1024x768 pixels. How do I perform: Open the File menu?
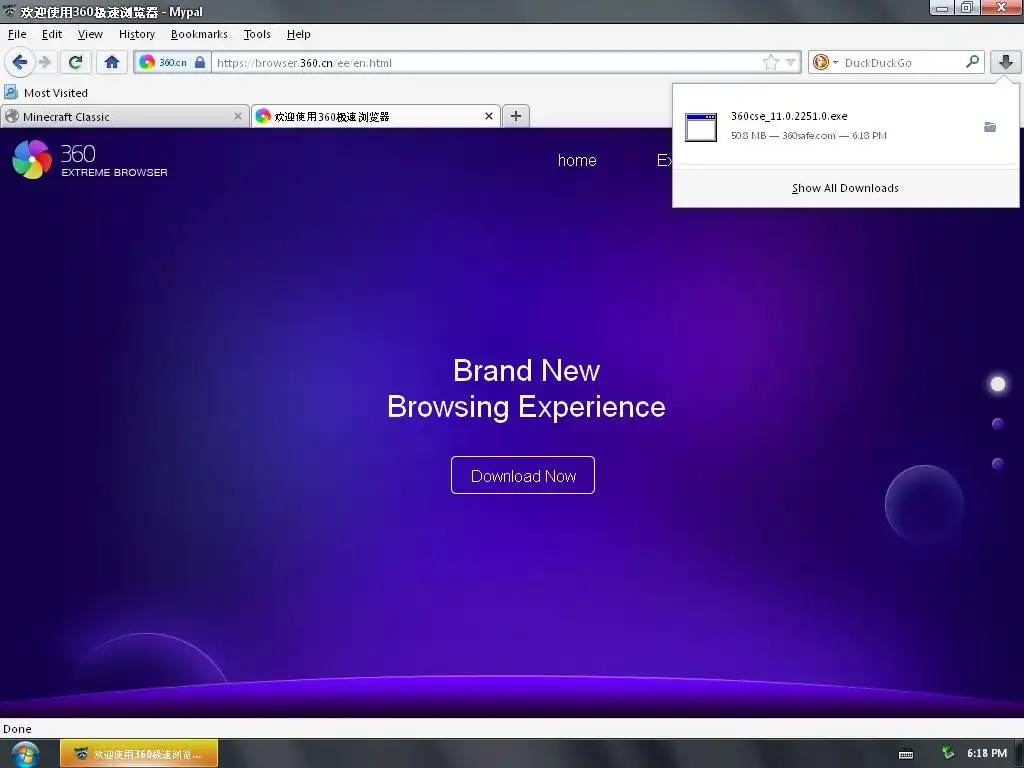[x=17, y=34]
